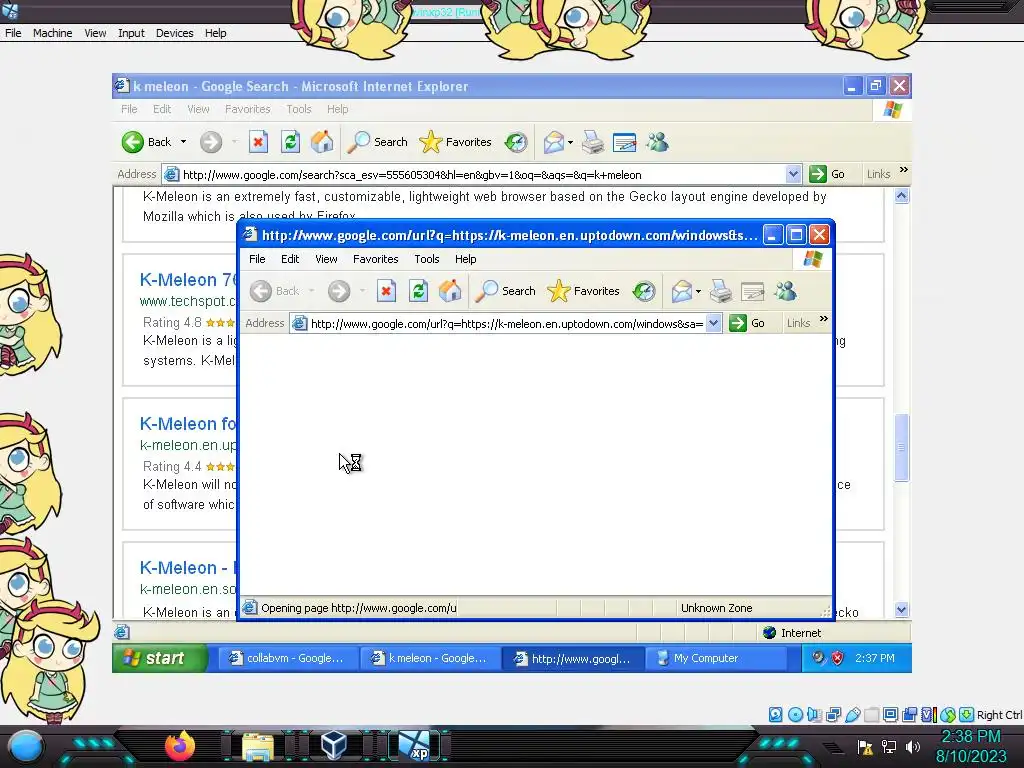The height and width of the screenshot is (768, 1024).
Task: Open file manager from host taskbar
Action: point(257,746)
